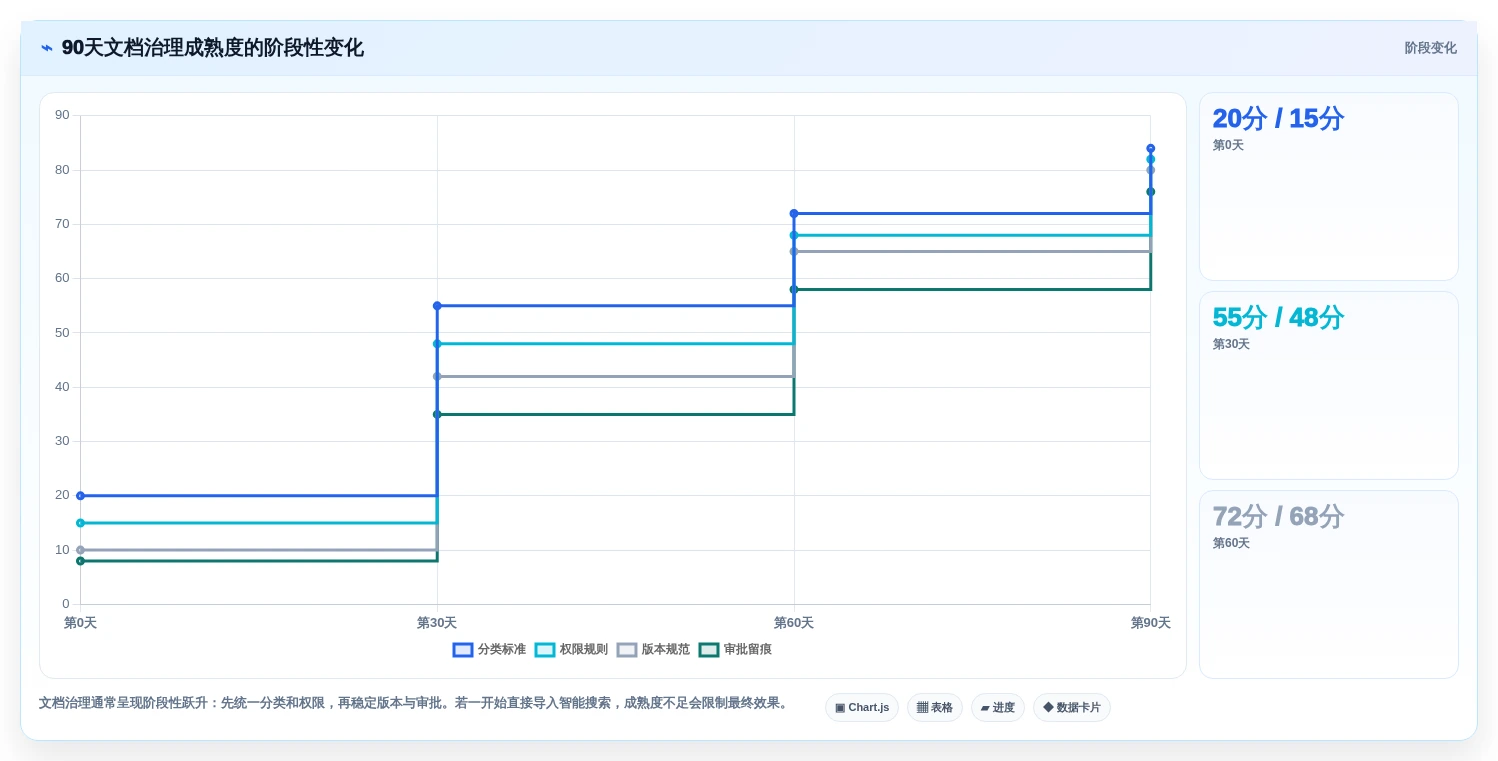Image resolution: width=1498 pixels, height=761 pixels.
Task: Click the 第90天 x-axis label
Action: tap(1150, 623)
